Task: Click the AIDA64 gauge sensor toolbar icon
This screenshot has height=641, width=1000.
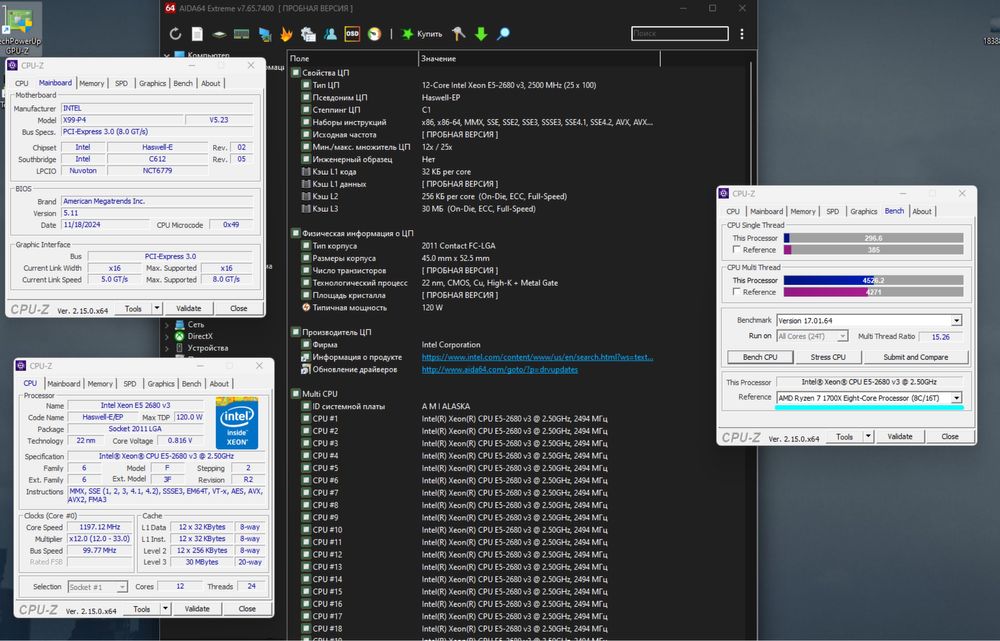Action: point(374,34)
